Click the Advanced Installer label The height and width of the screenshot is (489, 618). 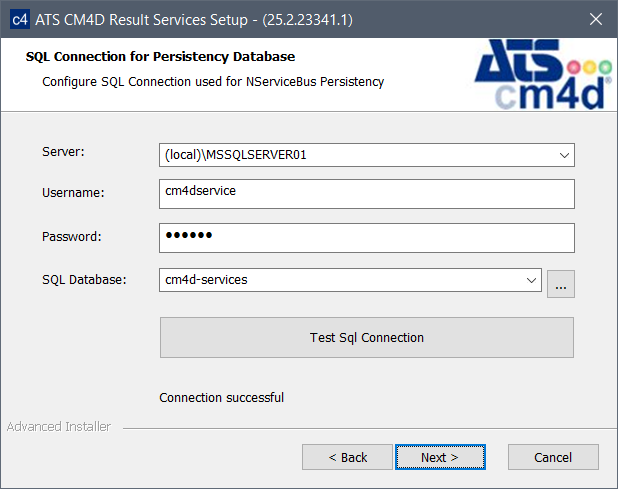pos(59,427)
